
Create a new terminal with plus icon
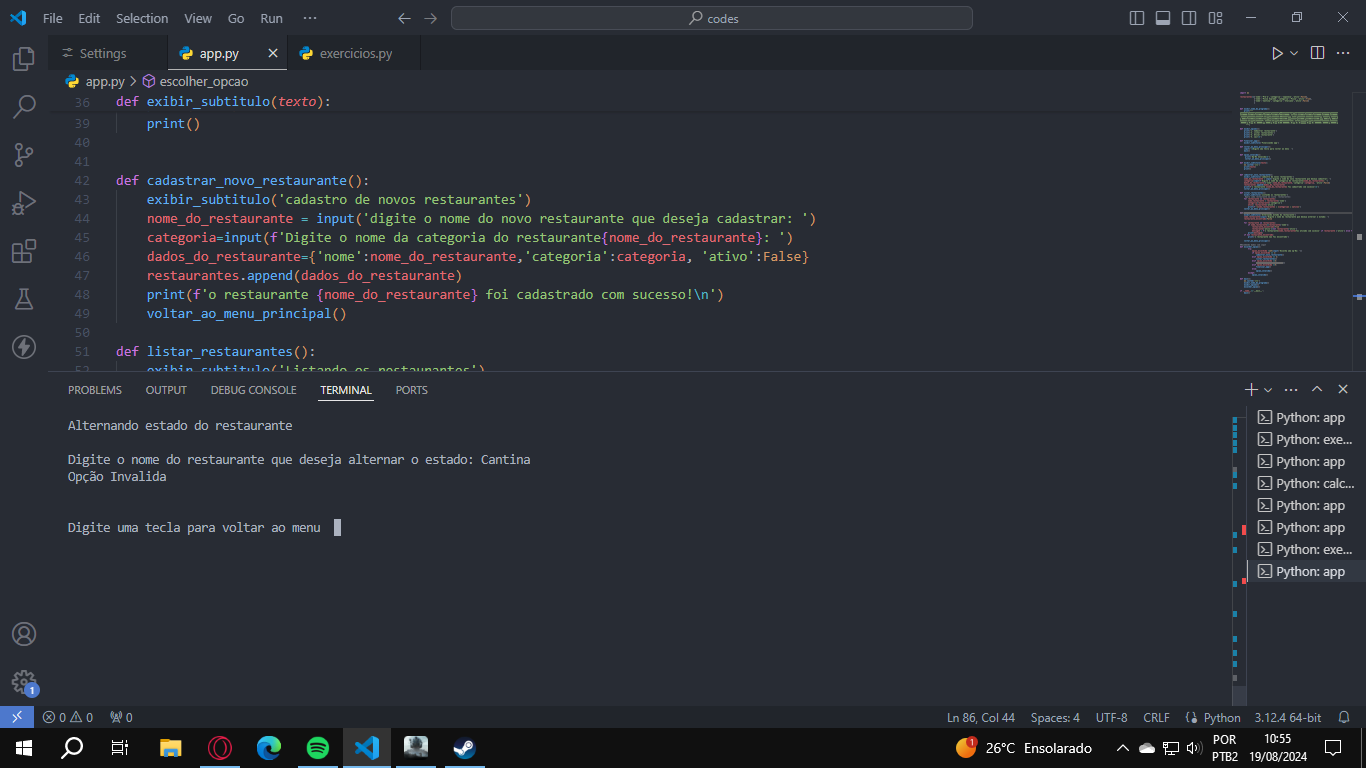tap(1251, 389)
